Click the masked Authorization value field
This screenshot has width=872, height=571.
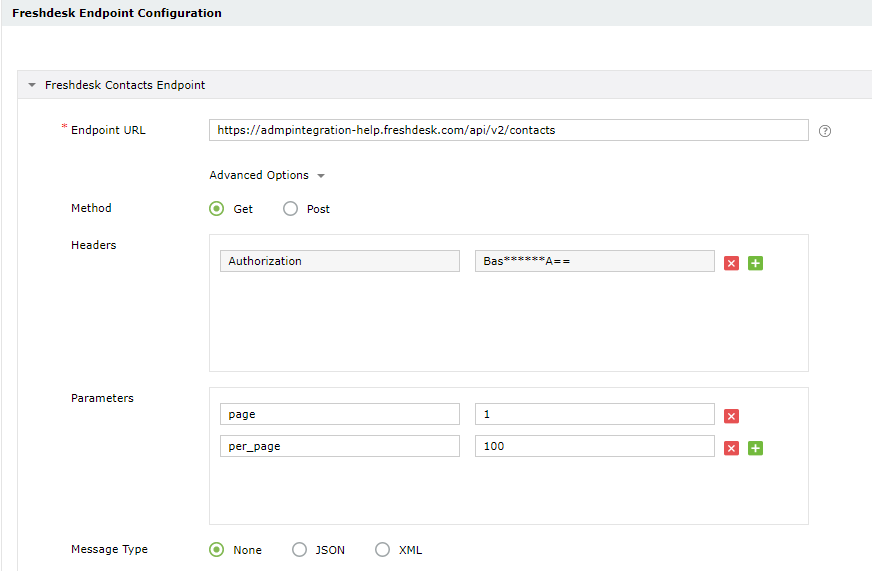(594, 261)
